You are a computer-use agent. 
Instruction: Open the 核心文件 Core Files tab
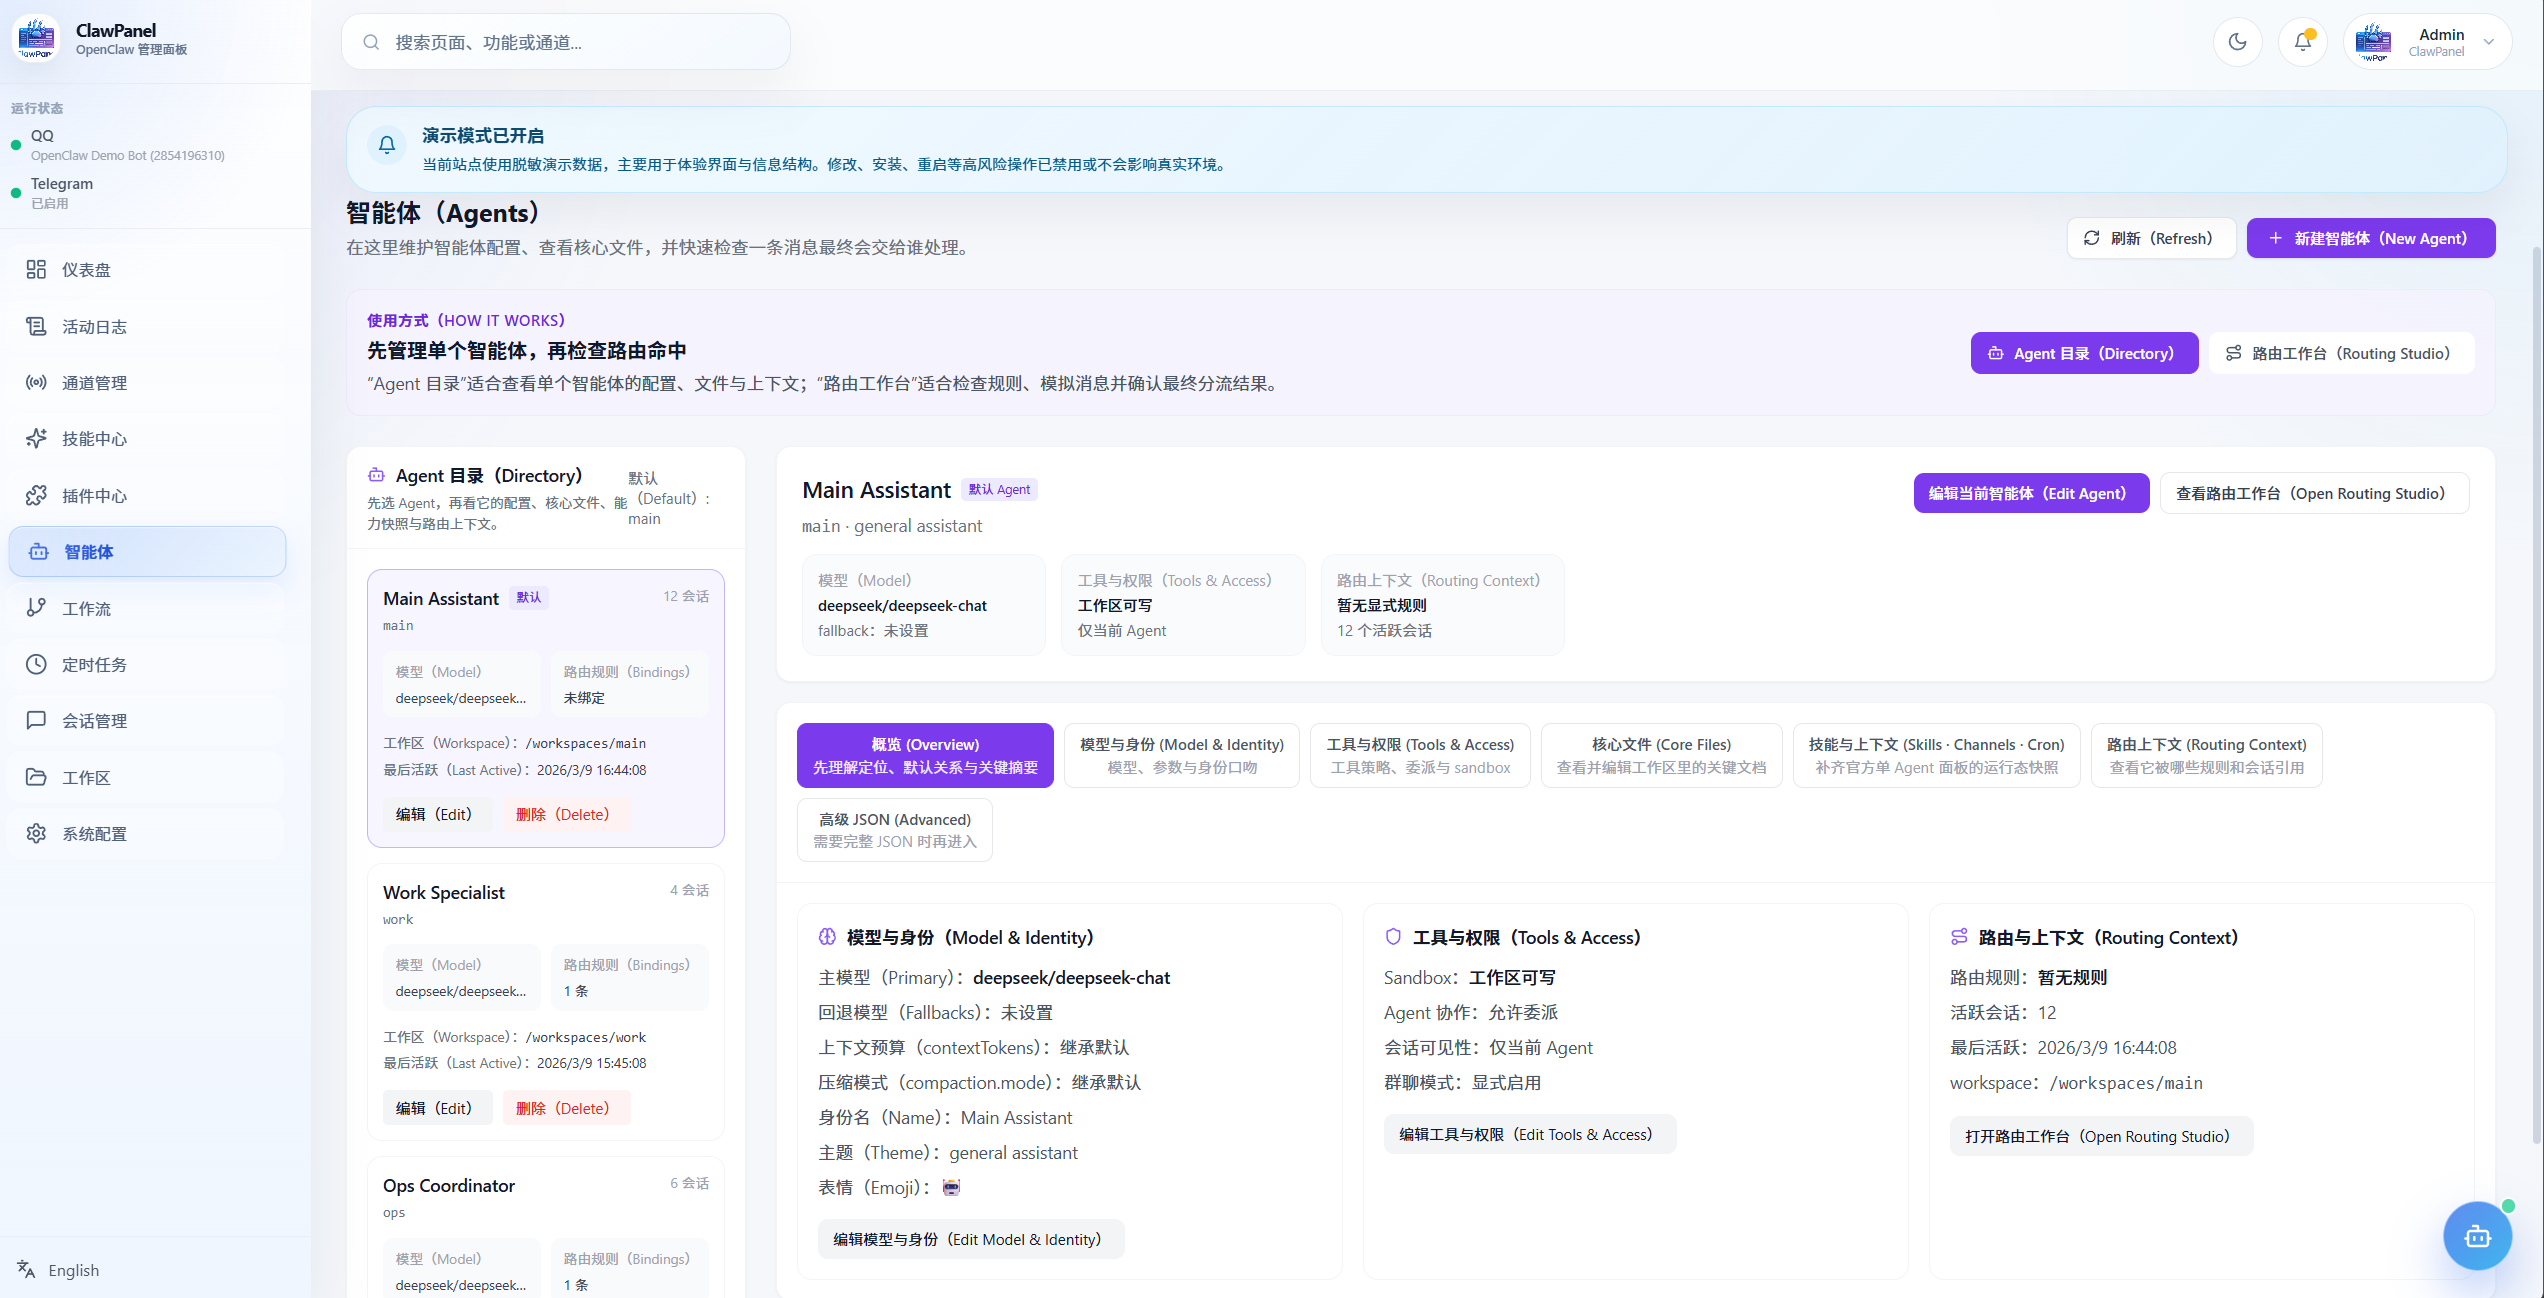[1661, 755]
